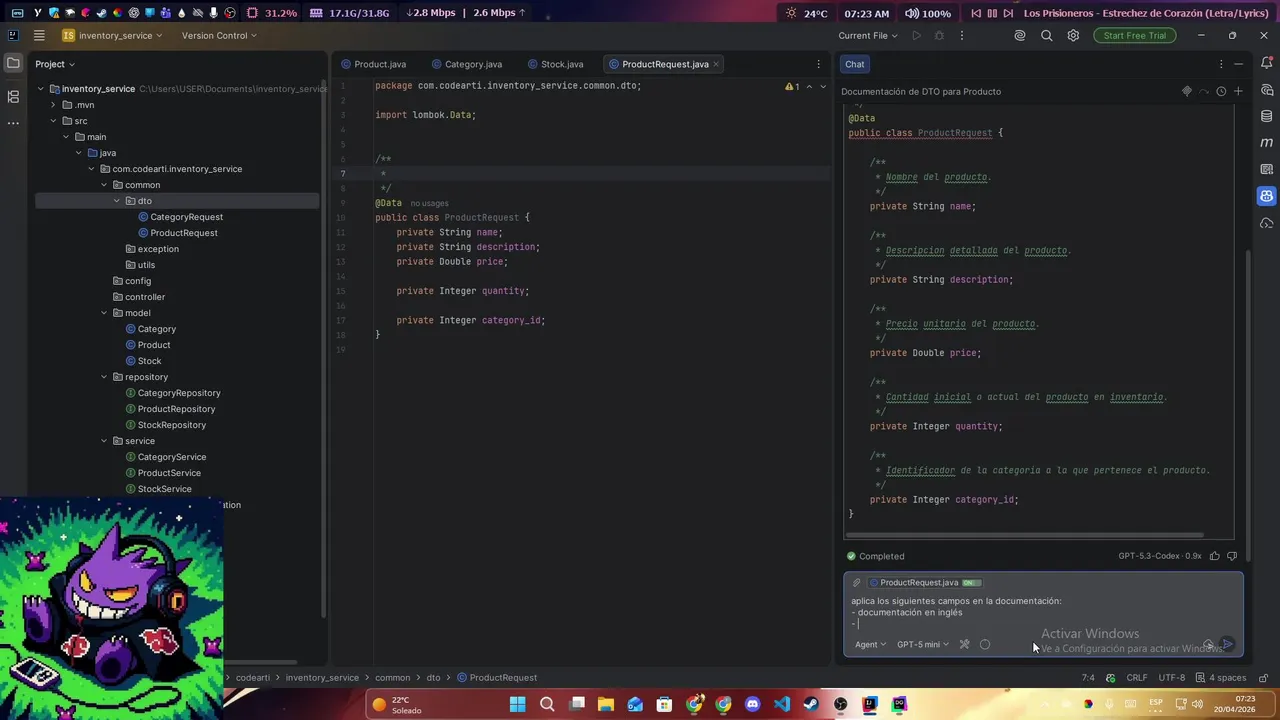Click ProductRequest in the breadcrumb bar
Screen dimensions: 1280x720
coord(497,677)
